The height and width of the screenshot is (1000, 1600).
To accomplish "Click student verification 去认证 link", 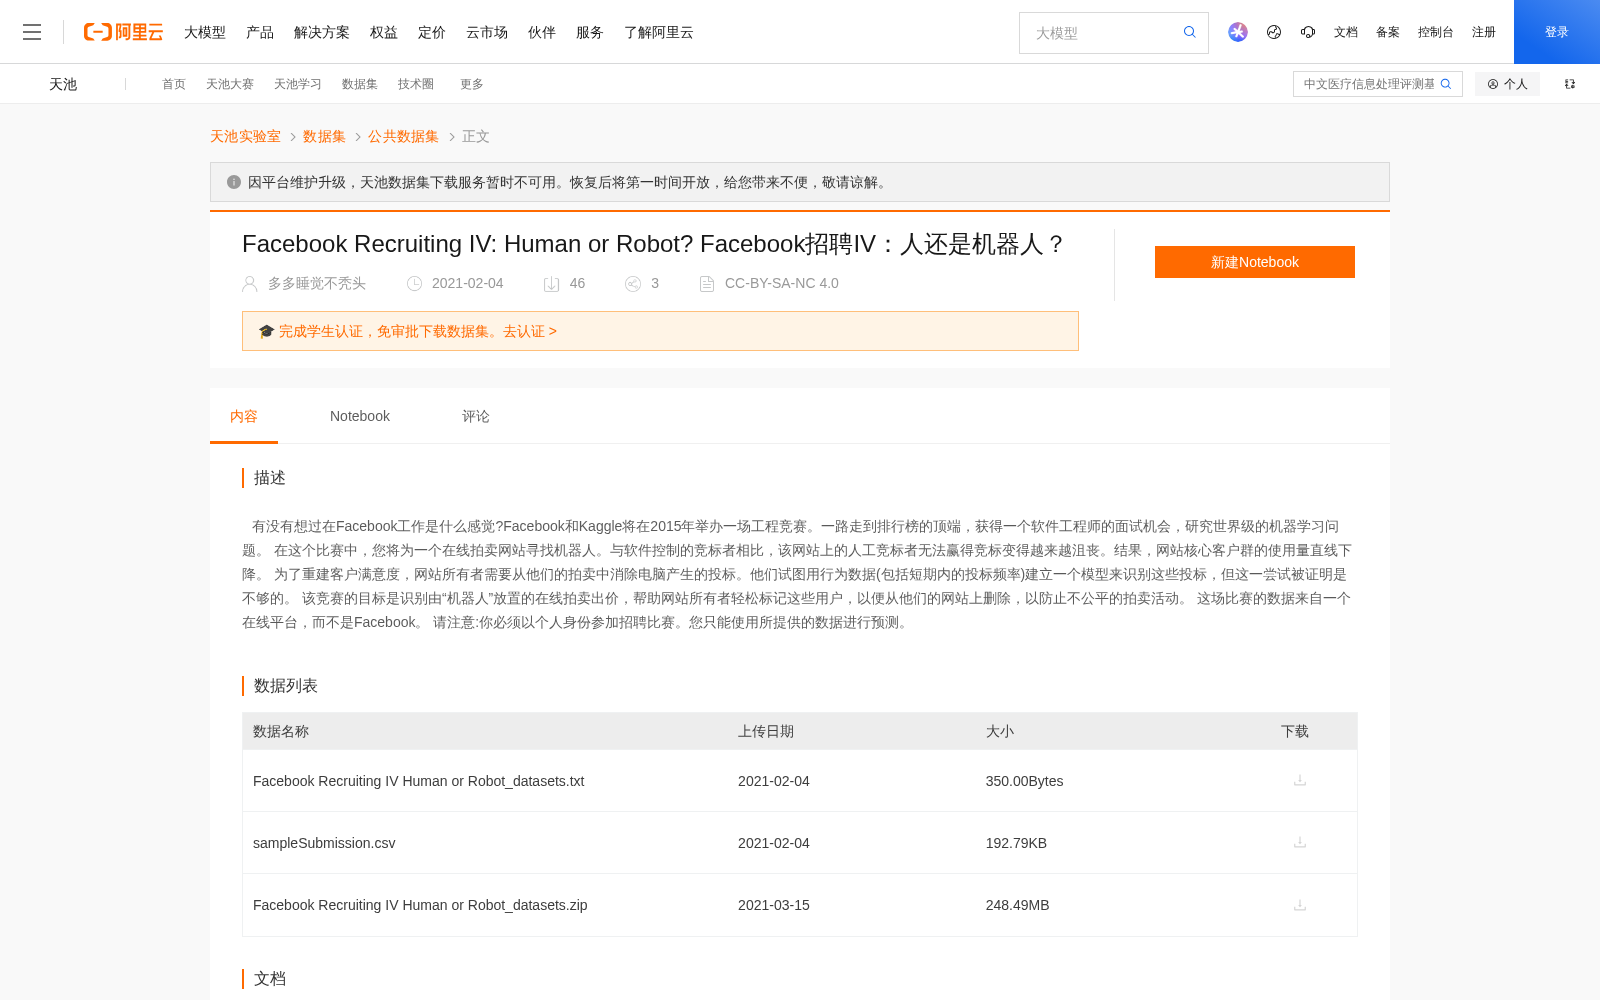I will (530, 331).
